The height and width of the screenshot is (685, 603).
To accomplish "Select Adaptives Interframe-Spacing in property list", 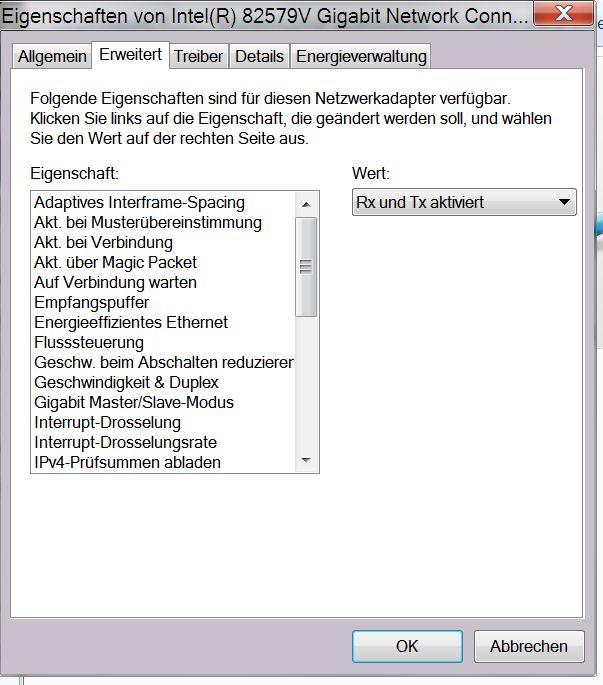I will [163, 202].
